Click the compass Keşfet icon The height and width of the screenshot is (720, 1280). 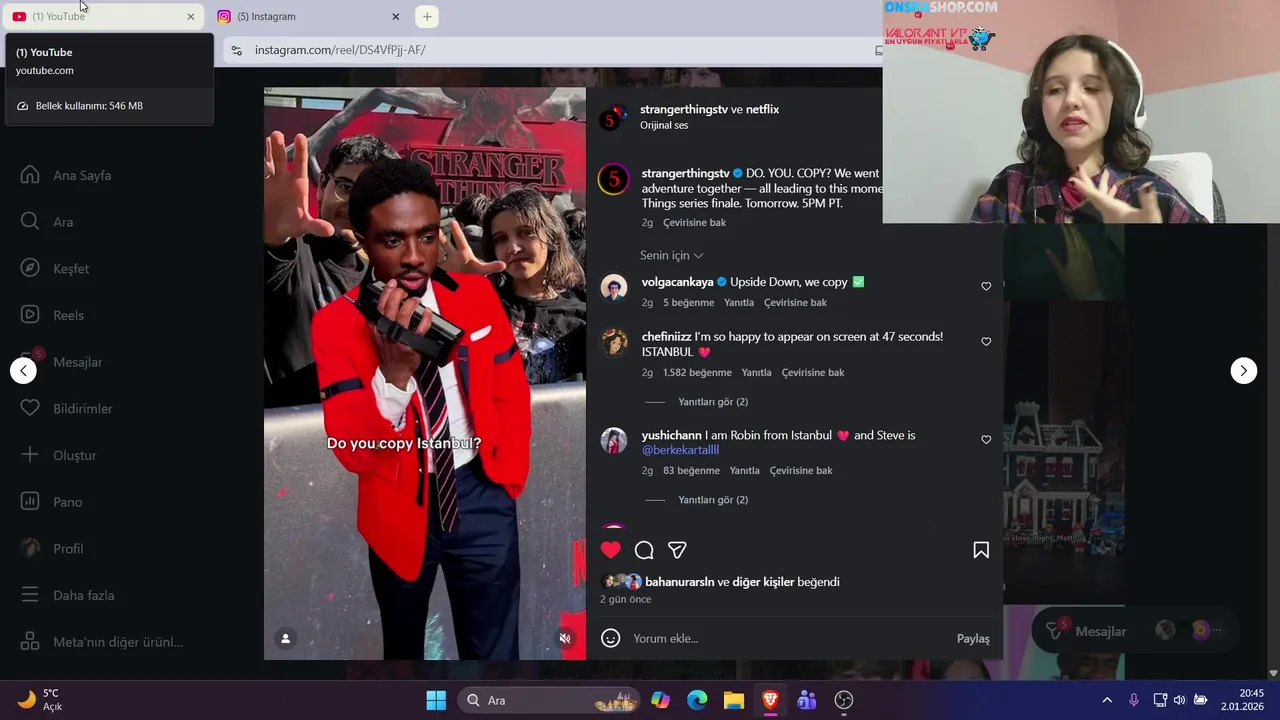coord(30,268)
